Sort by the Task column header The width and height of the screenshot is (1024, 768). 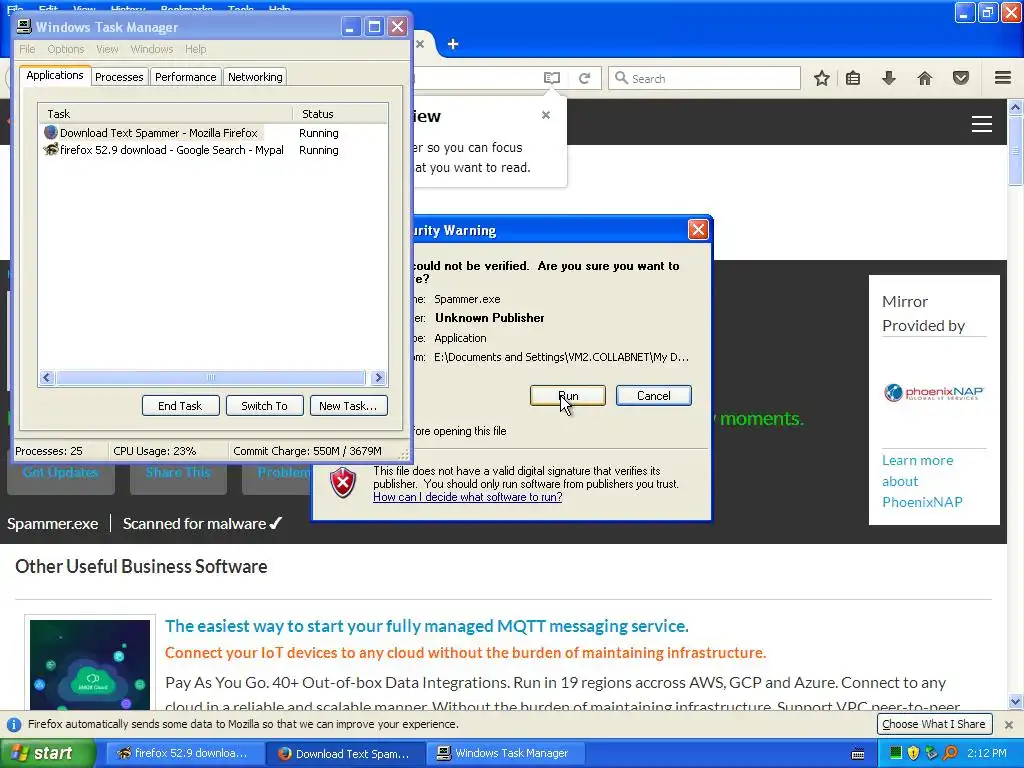pyautogui.click(x=165, y=114)
